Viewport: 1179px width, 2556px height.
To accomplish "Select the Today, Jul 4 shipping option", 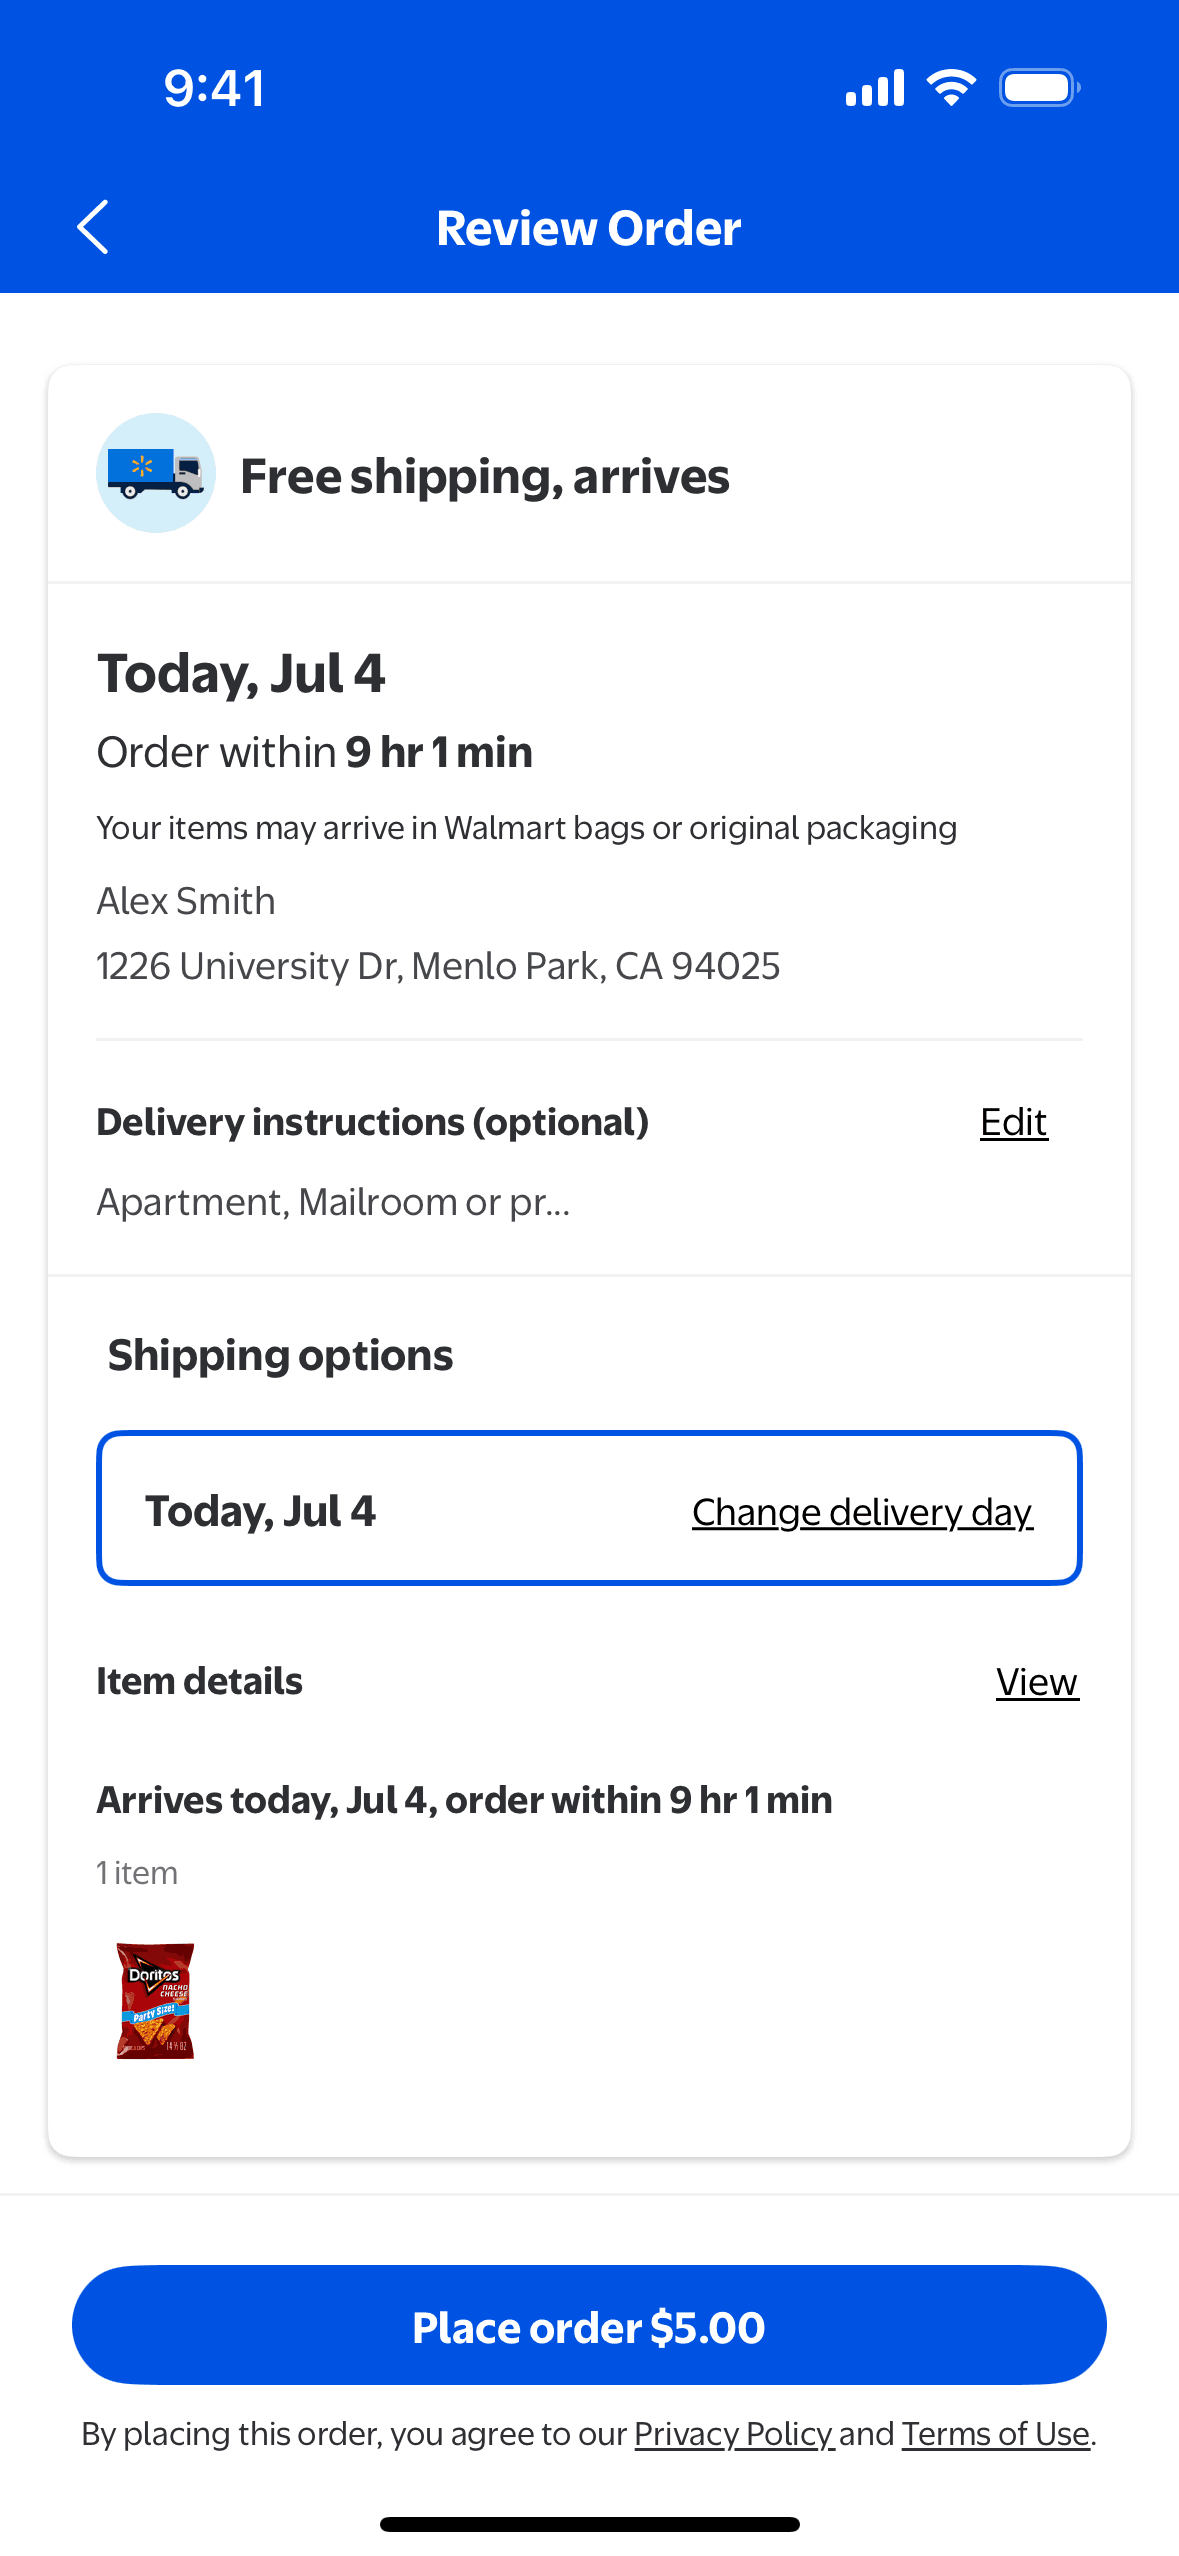I will pyautogui.click(x=261, y=1510).
